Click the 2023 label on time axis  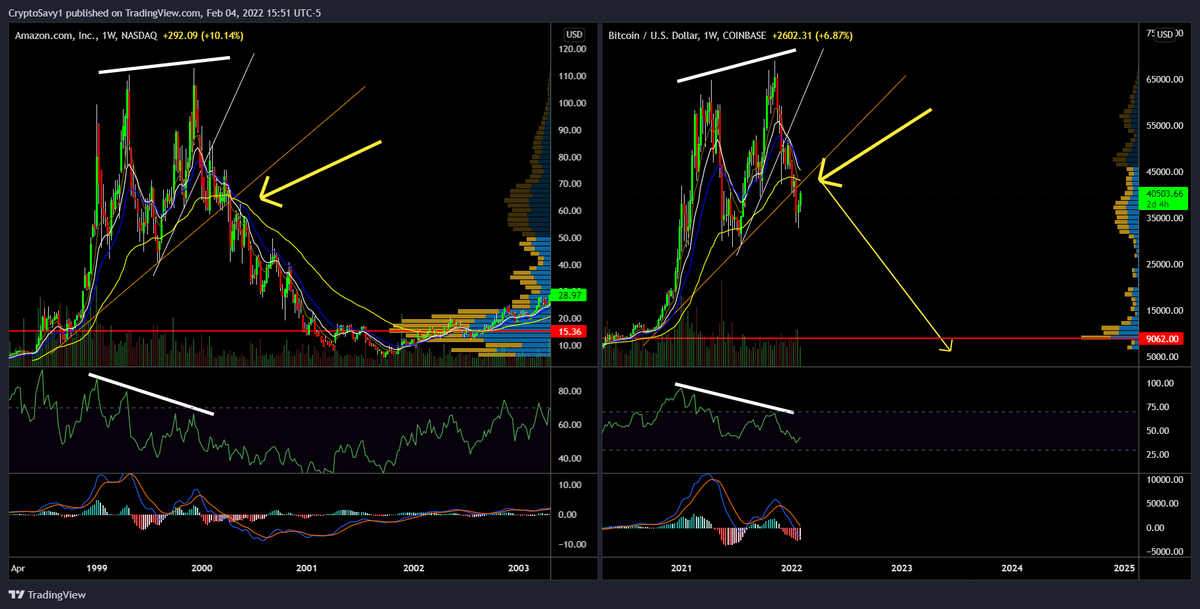(x=902, y=568)
